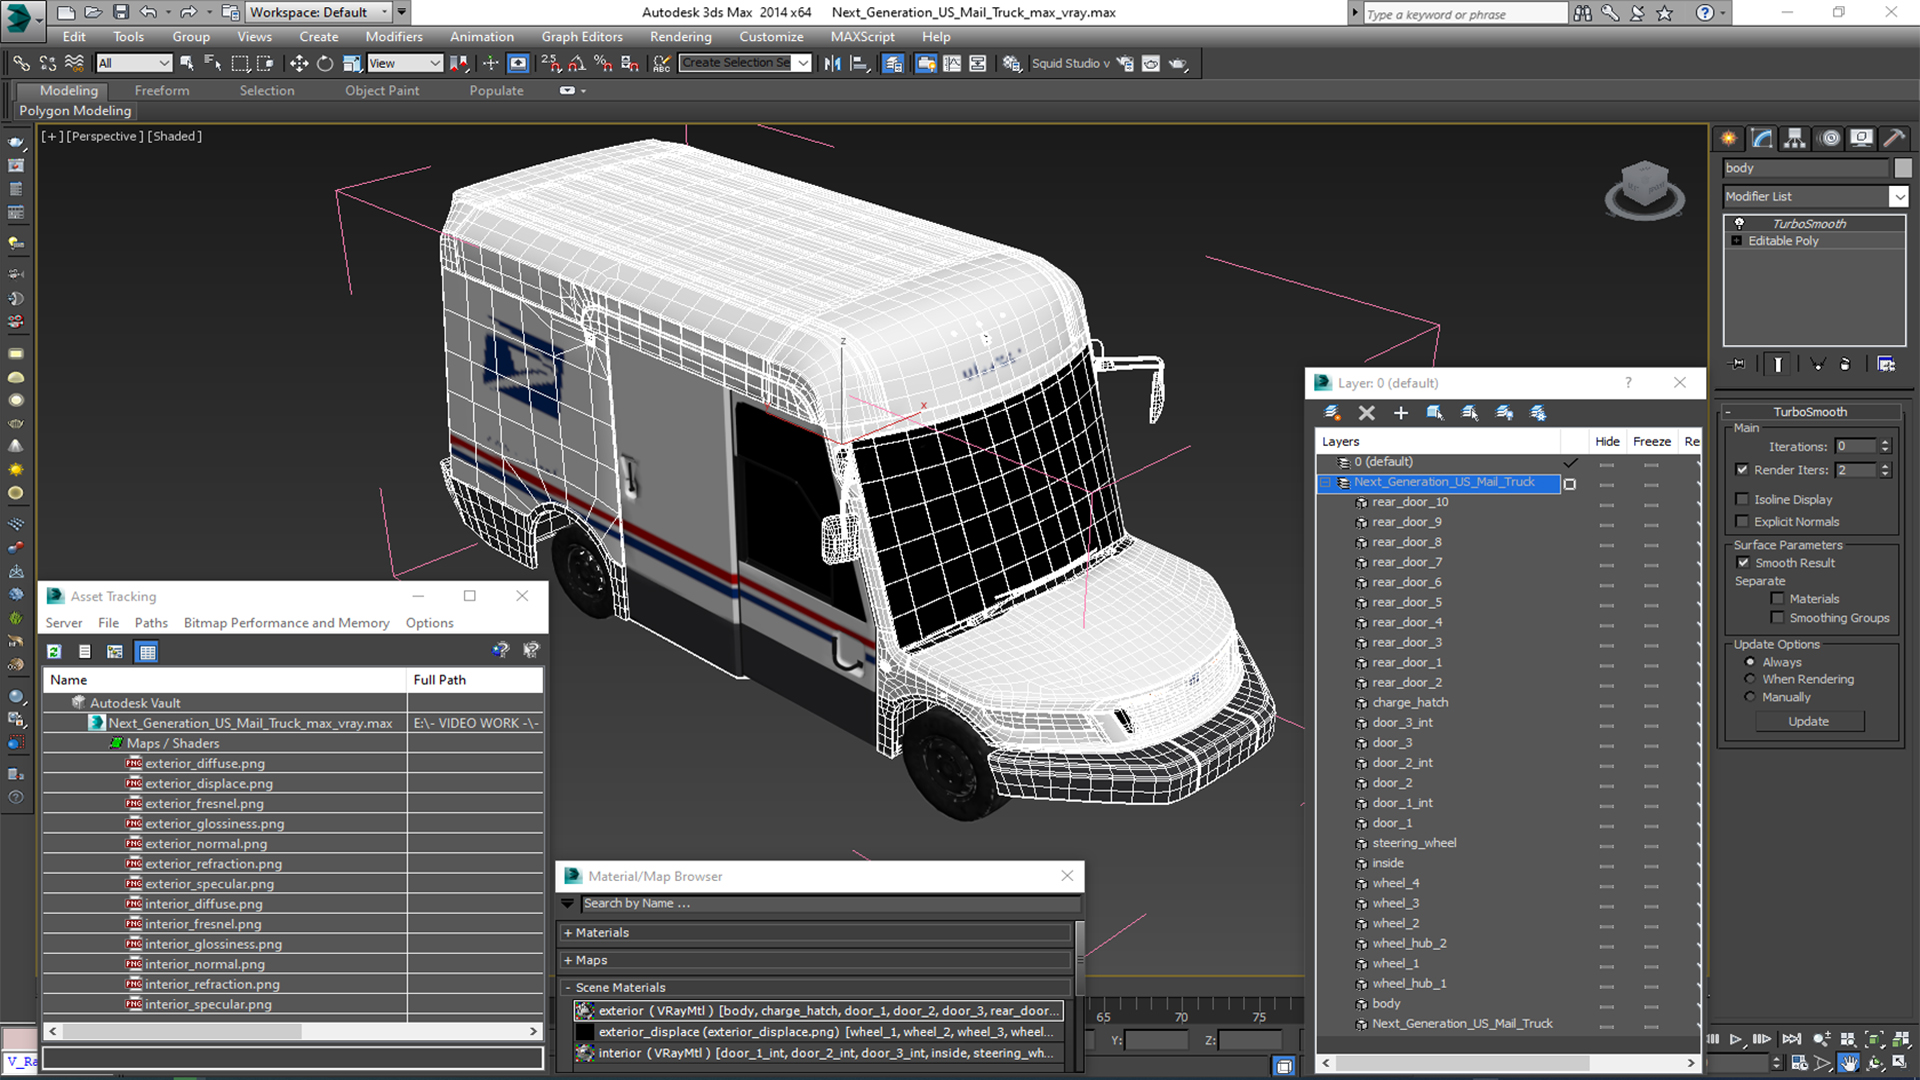Click the Bind to Space Warp icon
This screenshot has height=1080, width=1920.
tap(74, 63)
